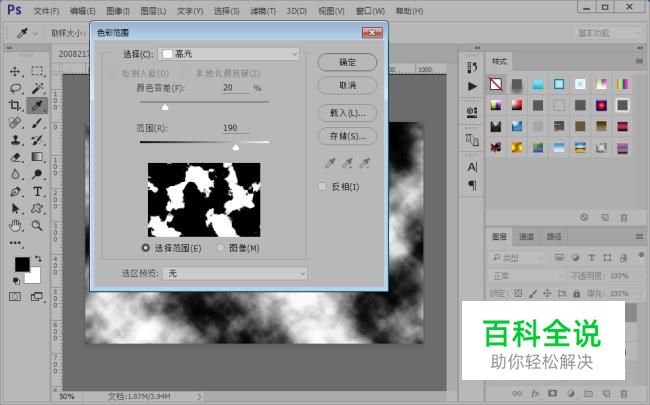Screen dimensions: 650x405
Task: Select the Rectangular Marquee tool
Action: point(37,71)
